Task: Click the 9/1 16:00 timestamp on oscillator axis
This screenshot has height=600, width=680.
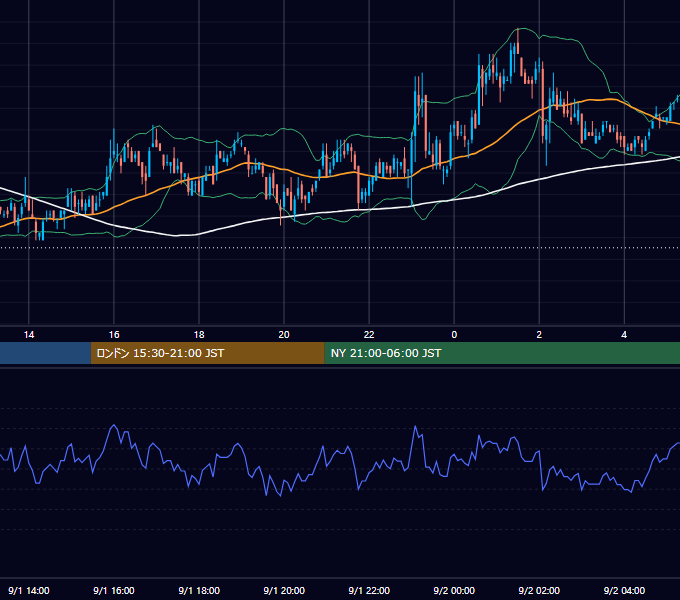Action: click(114, 590)
